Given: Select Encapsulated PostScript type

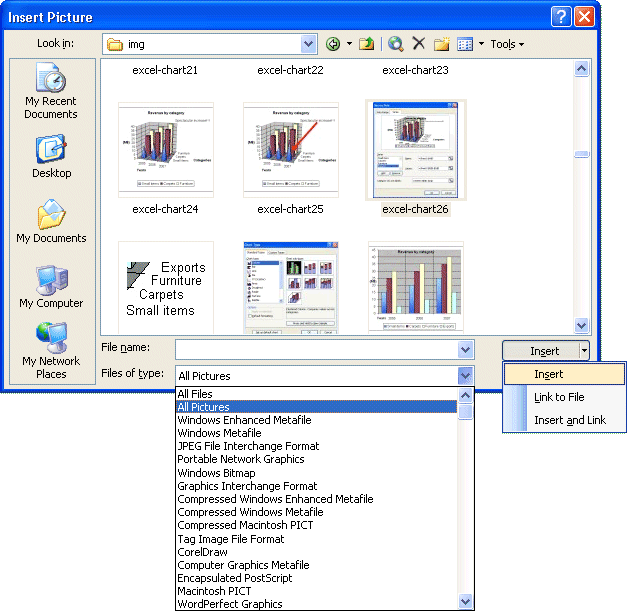Looking at the screenshot, I should (317, 578).
